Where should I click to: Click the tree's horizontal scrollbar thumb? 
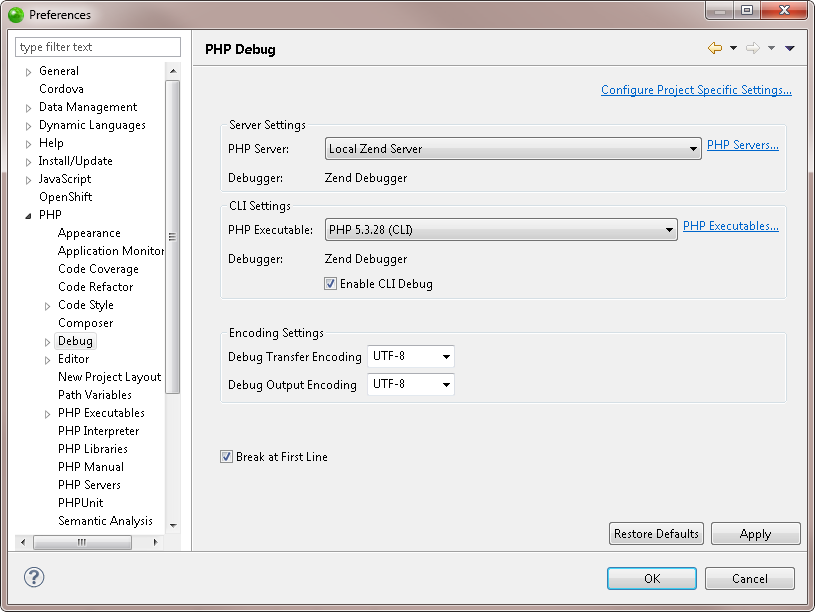tap(82, 542)
